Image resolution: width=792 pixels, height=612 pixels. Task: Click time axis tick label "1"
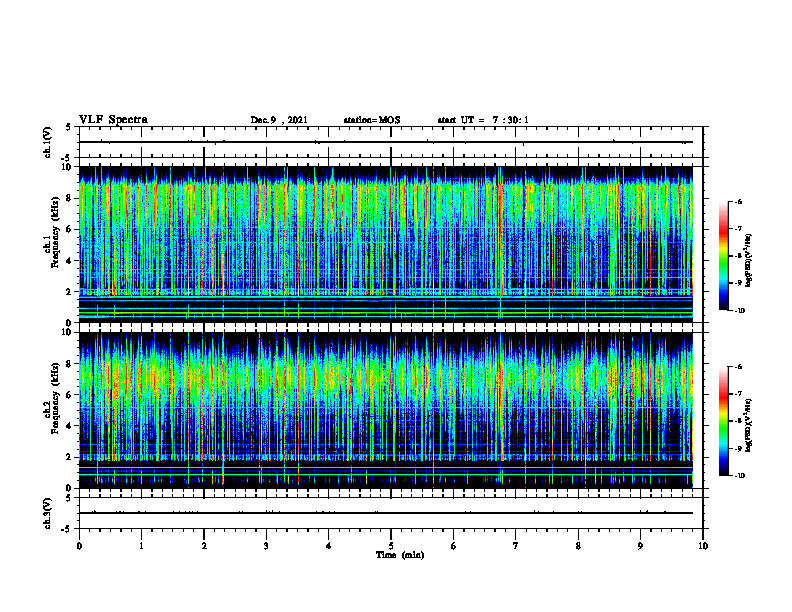pyautogui.click(x=141, y=546)
